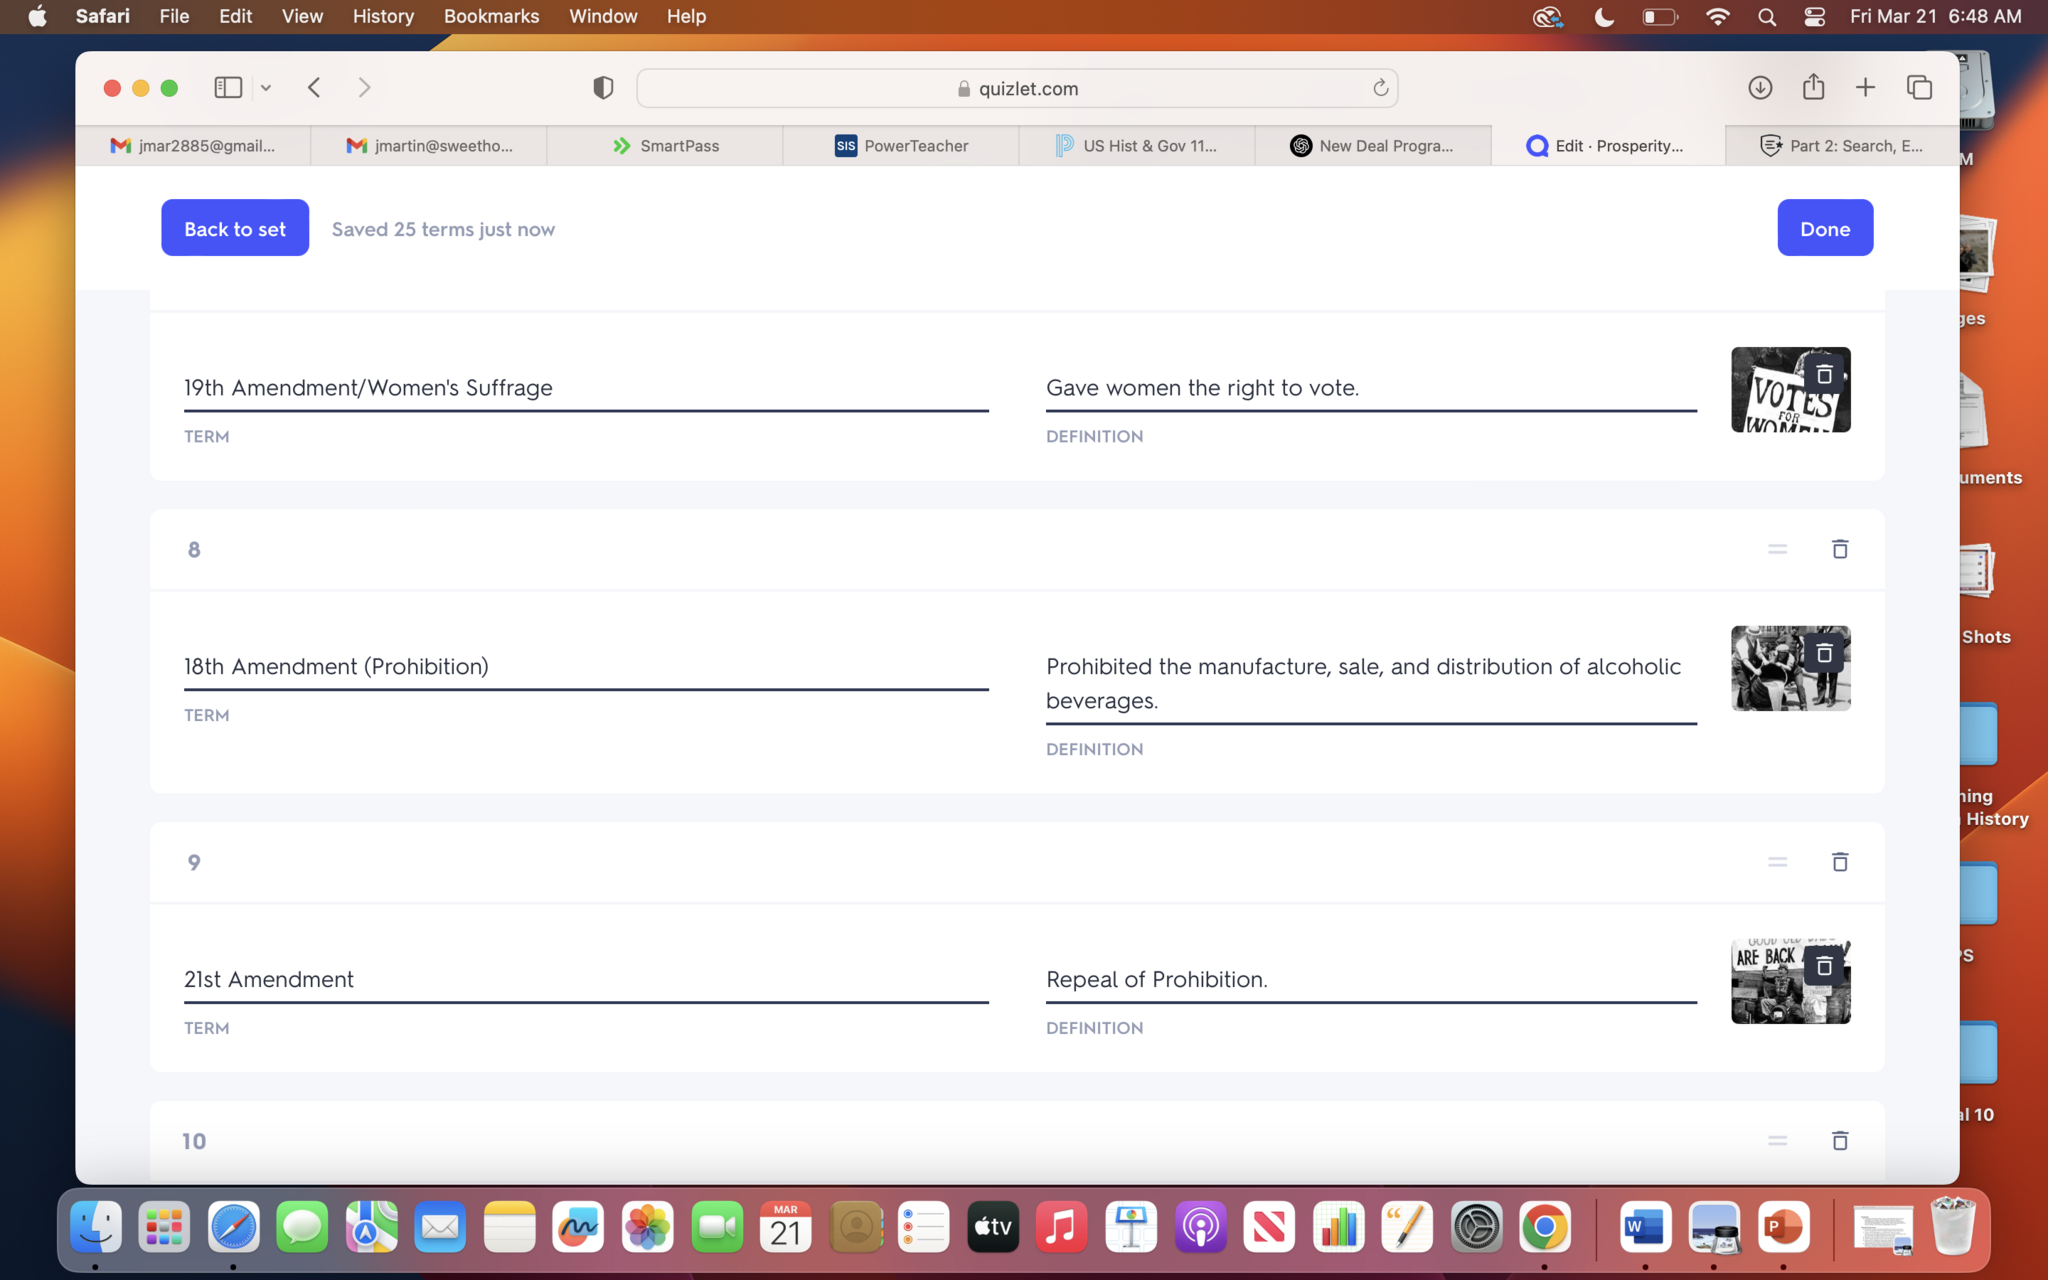Screen dimensions: 2048x1280
Task: Open Safari share sheet
Action: (1813, 88)
